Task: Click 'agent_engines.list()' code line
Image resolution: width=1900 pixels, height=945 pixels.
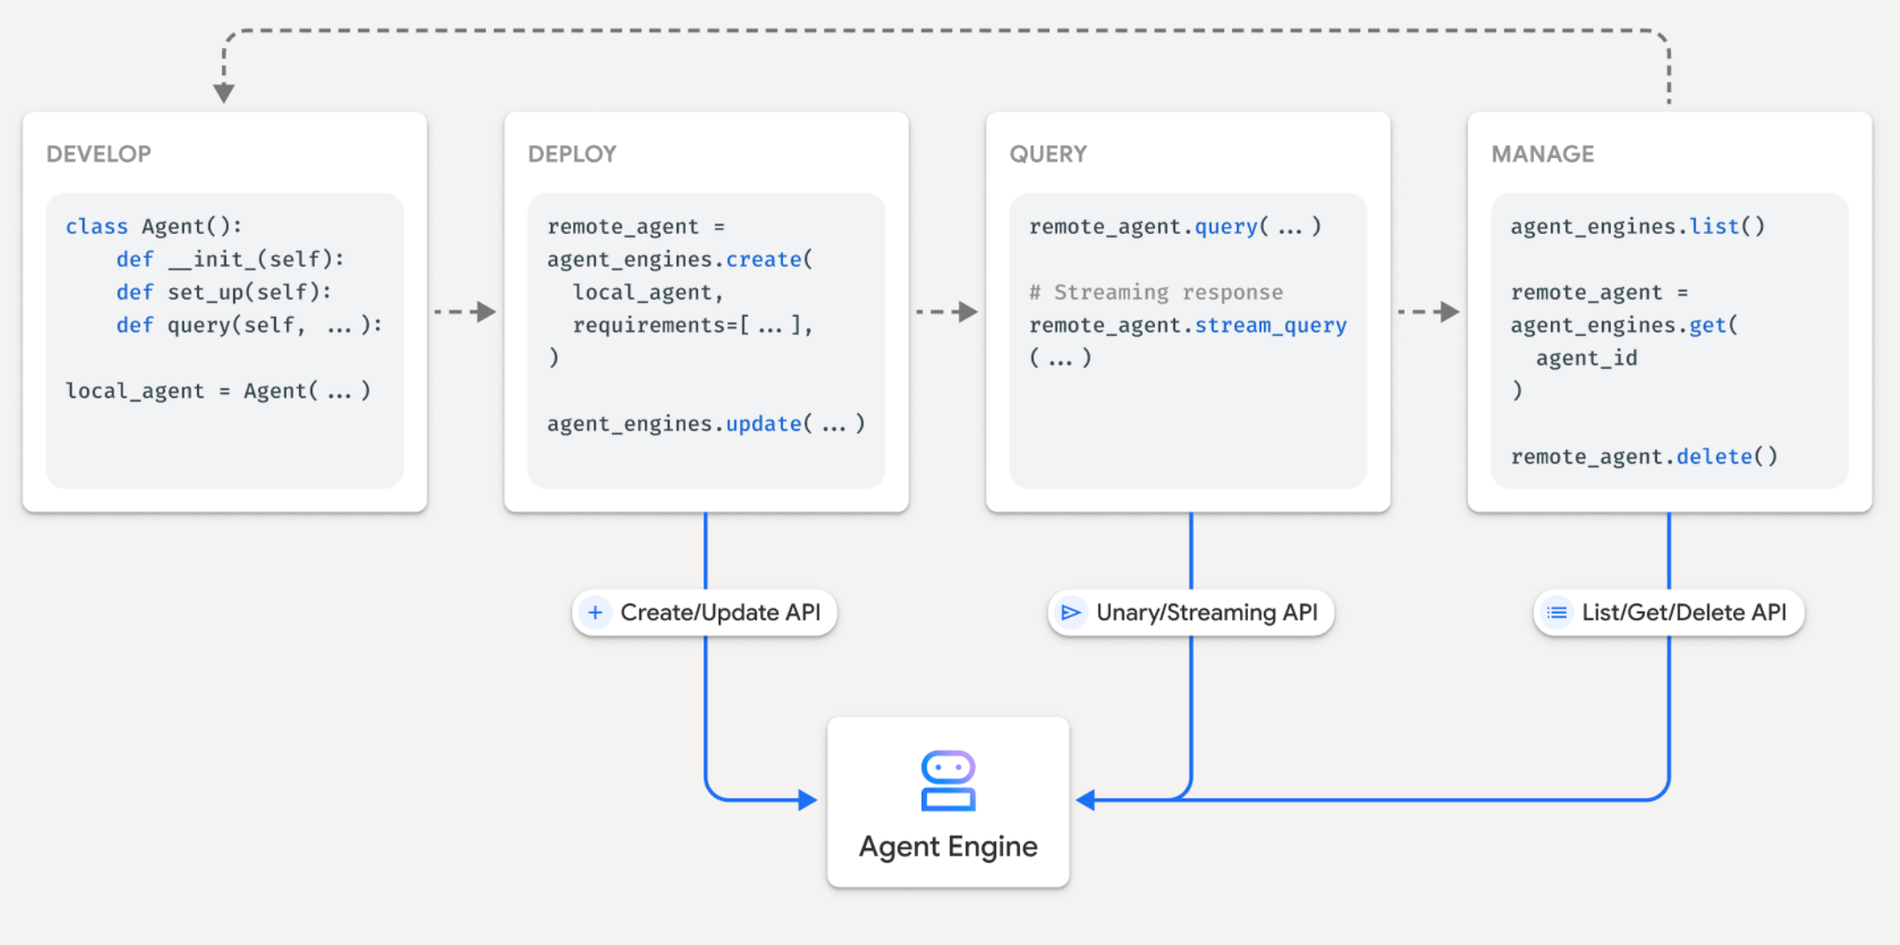Action: tap(1638, 226)
